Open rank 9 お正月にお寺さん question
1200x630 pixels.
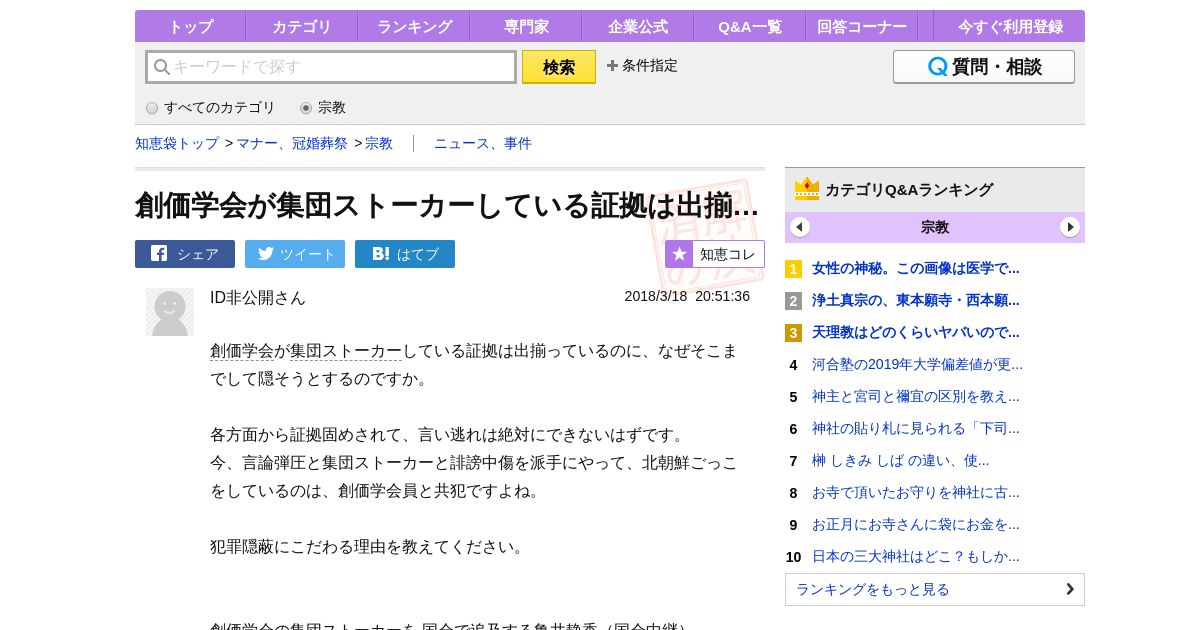point(915,524)
